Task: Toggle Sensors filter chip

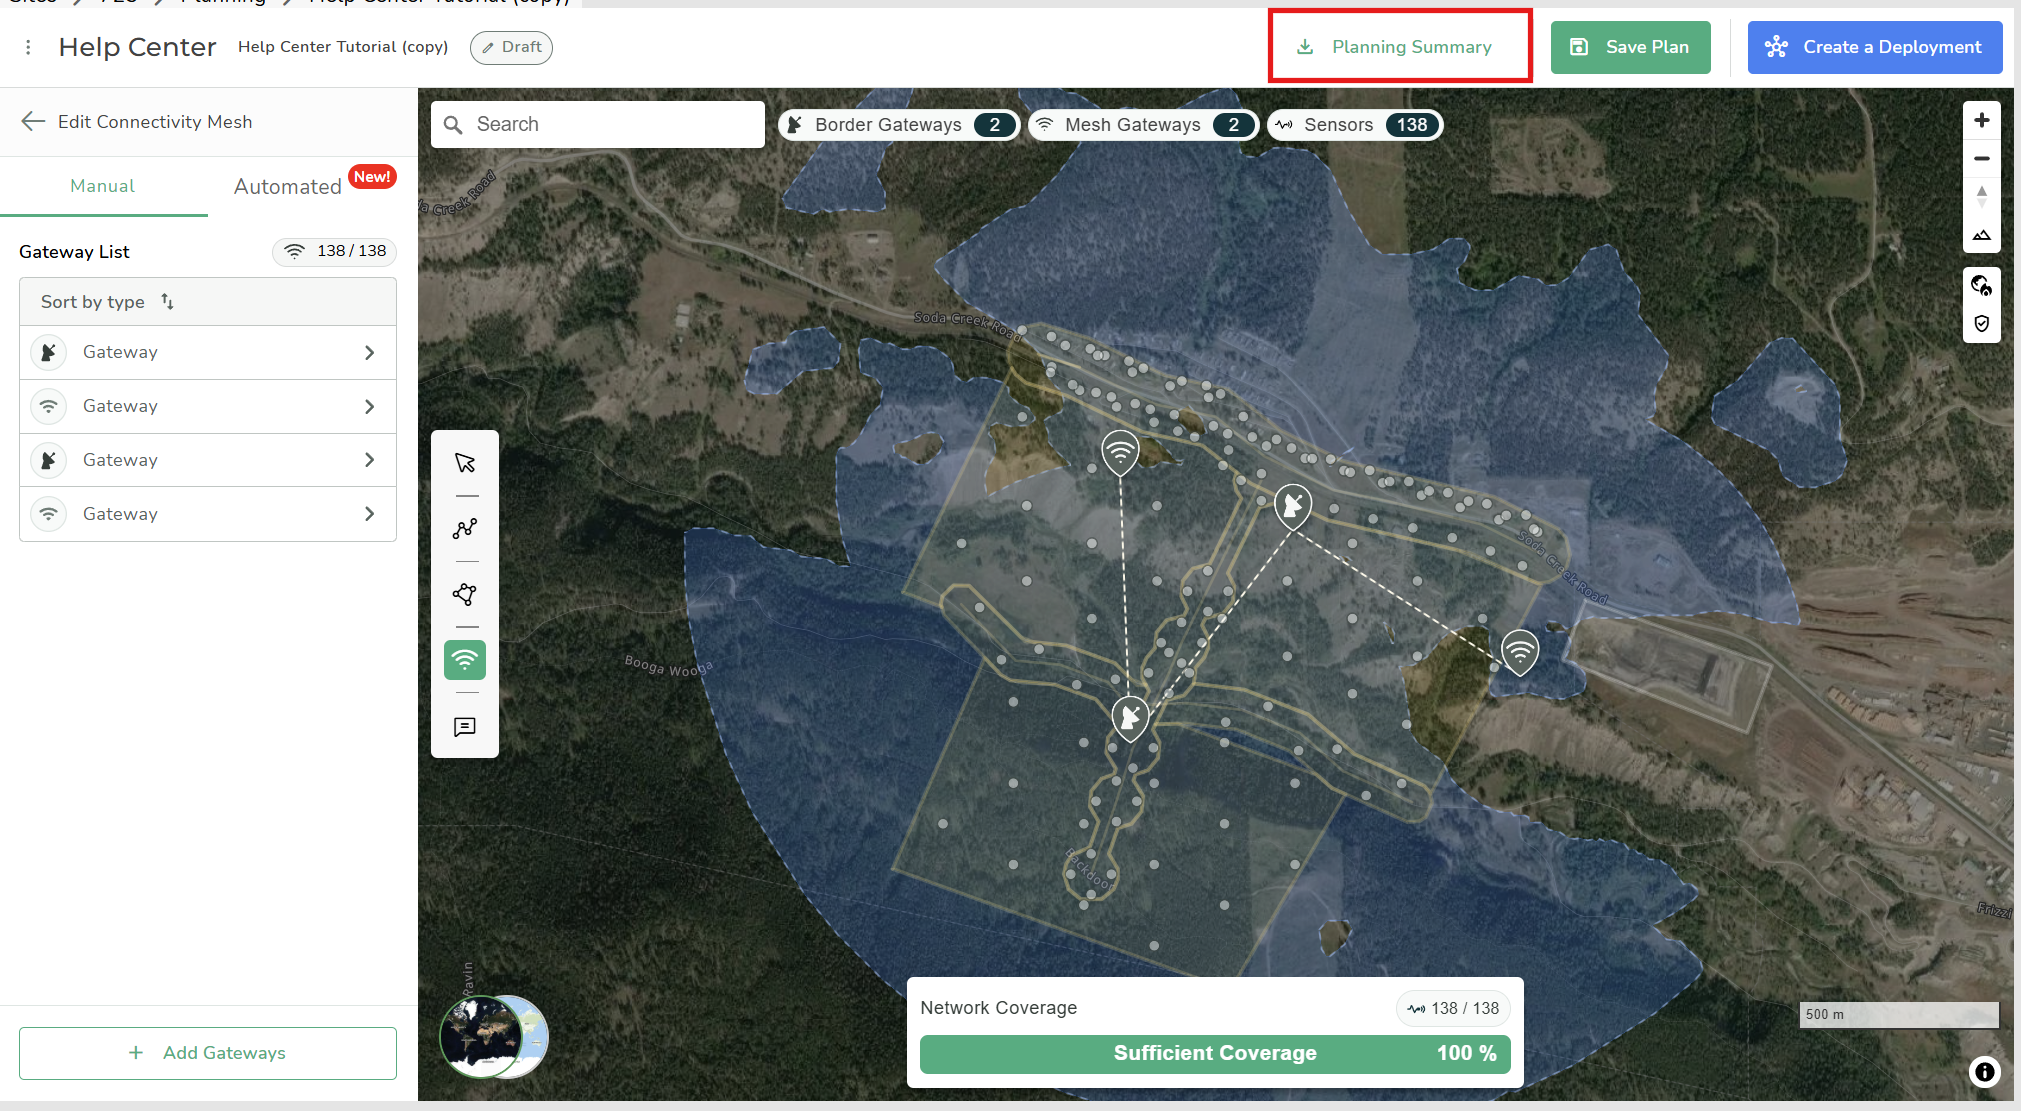Action: [x=1354, y=125]
